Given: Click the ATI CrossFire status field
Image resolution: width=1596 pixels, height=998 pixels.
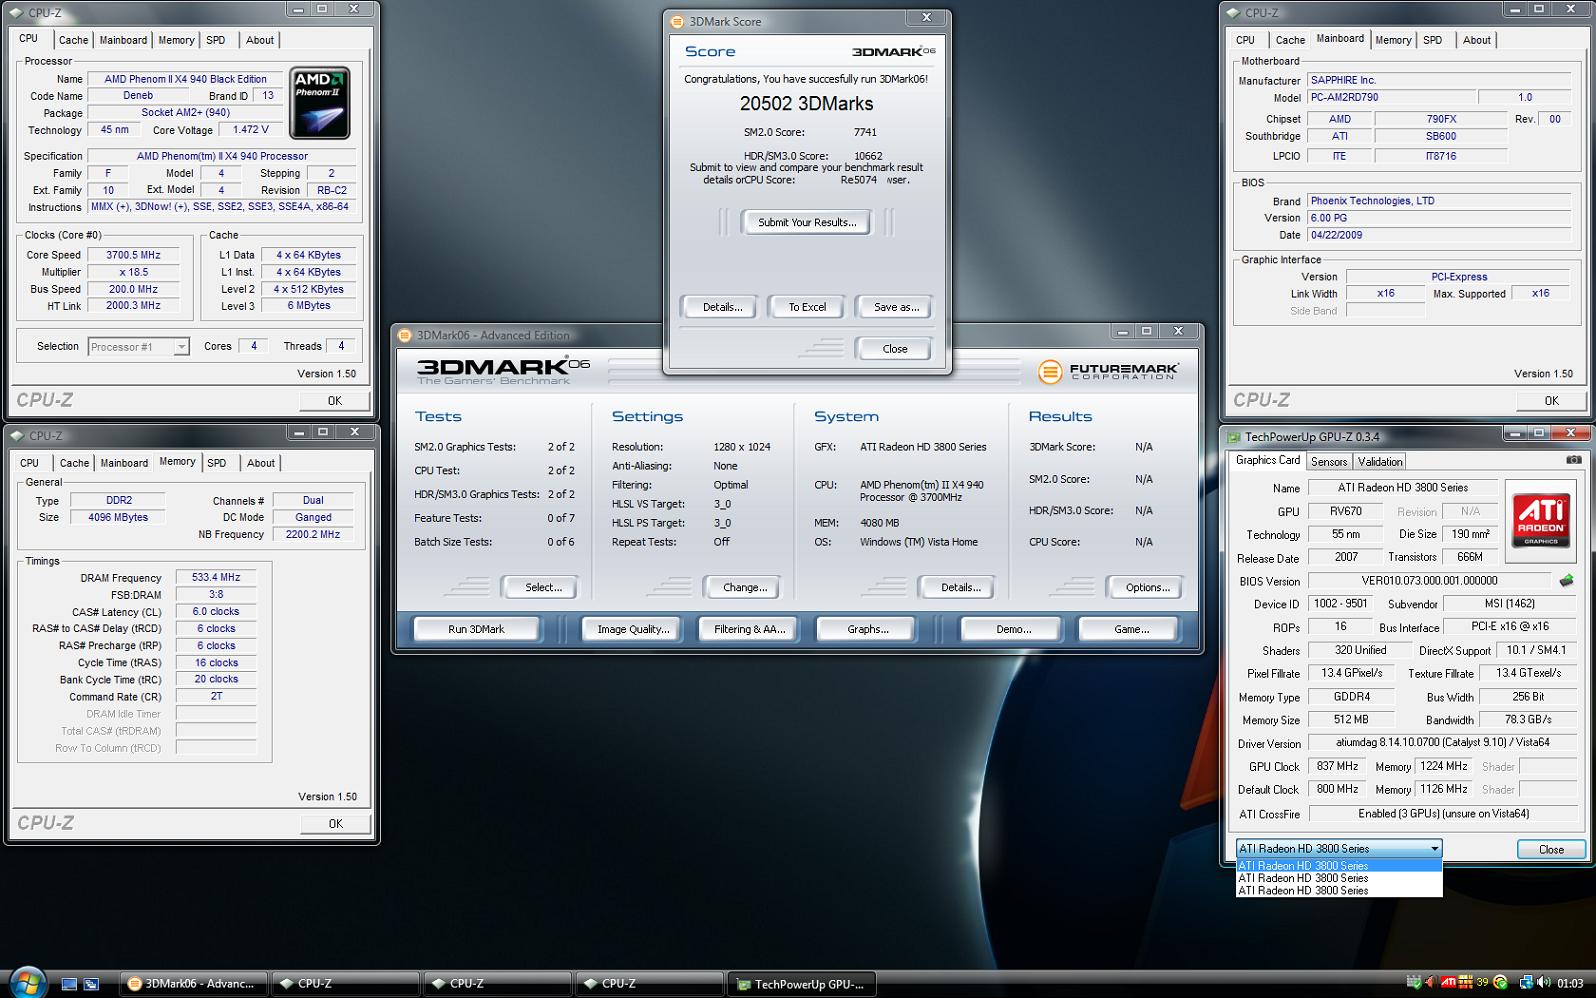Looking at the screenshot, I should (1442, 814).
